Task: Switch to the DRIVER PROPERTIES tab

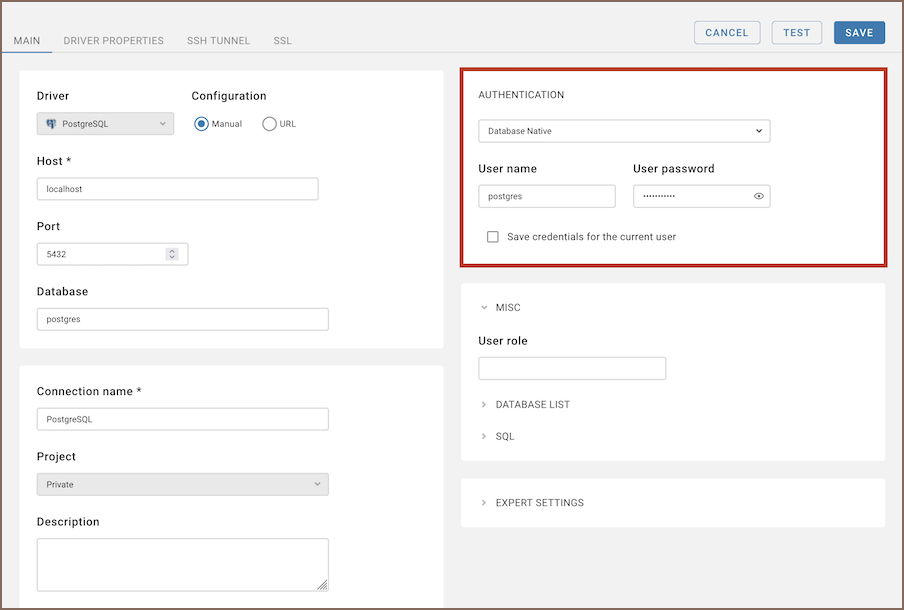Action: 113,41
